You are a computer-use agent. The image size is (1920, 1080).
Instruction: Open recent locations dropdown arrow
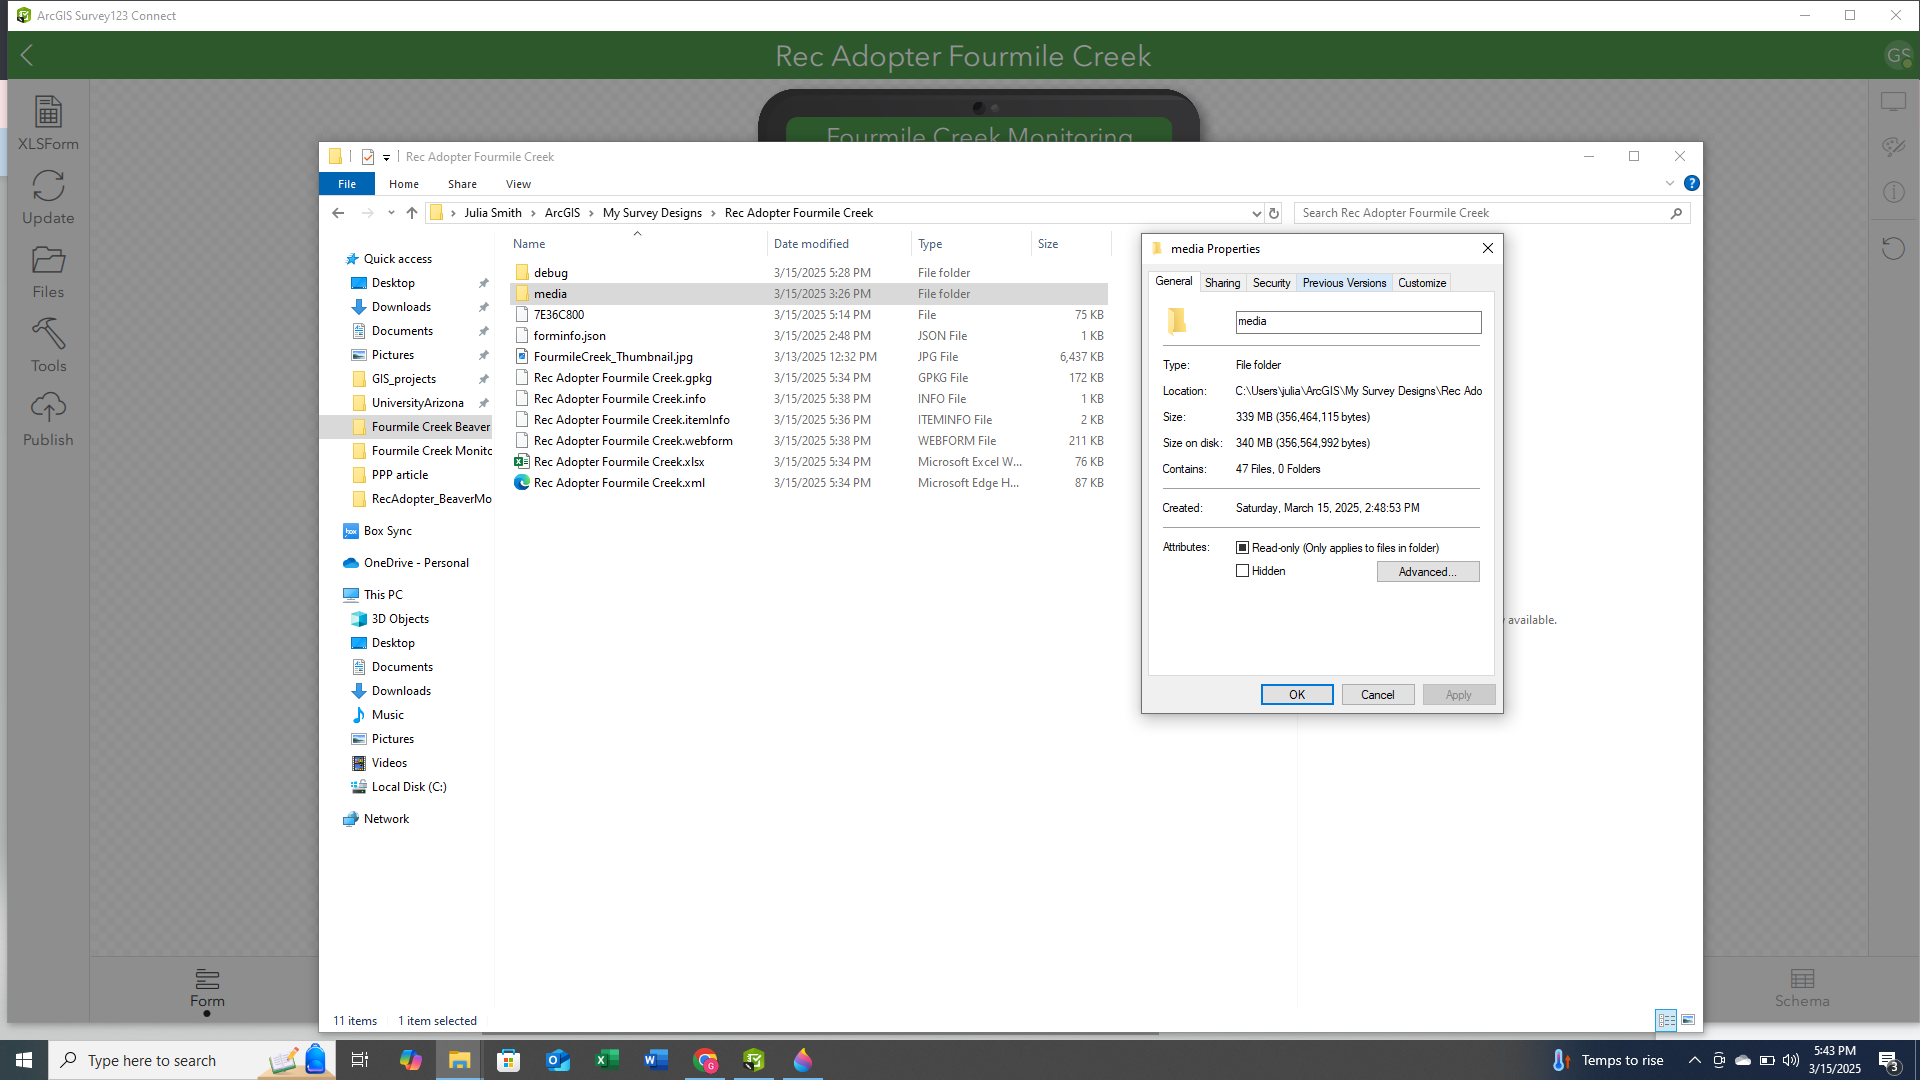tap(391, 213)
